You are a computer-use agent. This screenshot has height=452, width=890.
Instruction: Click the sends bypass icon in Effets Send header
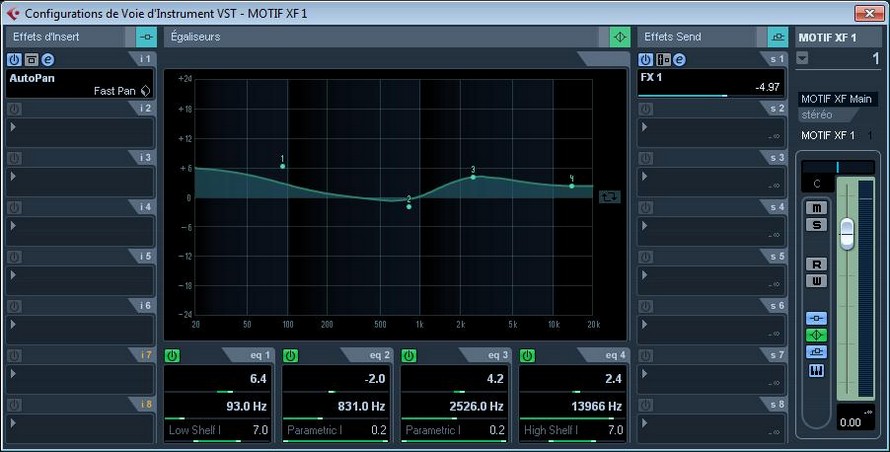click(x=777, y=37)
